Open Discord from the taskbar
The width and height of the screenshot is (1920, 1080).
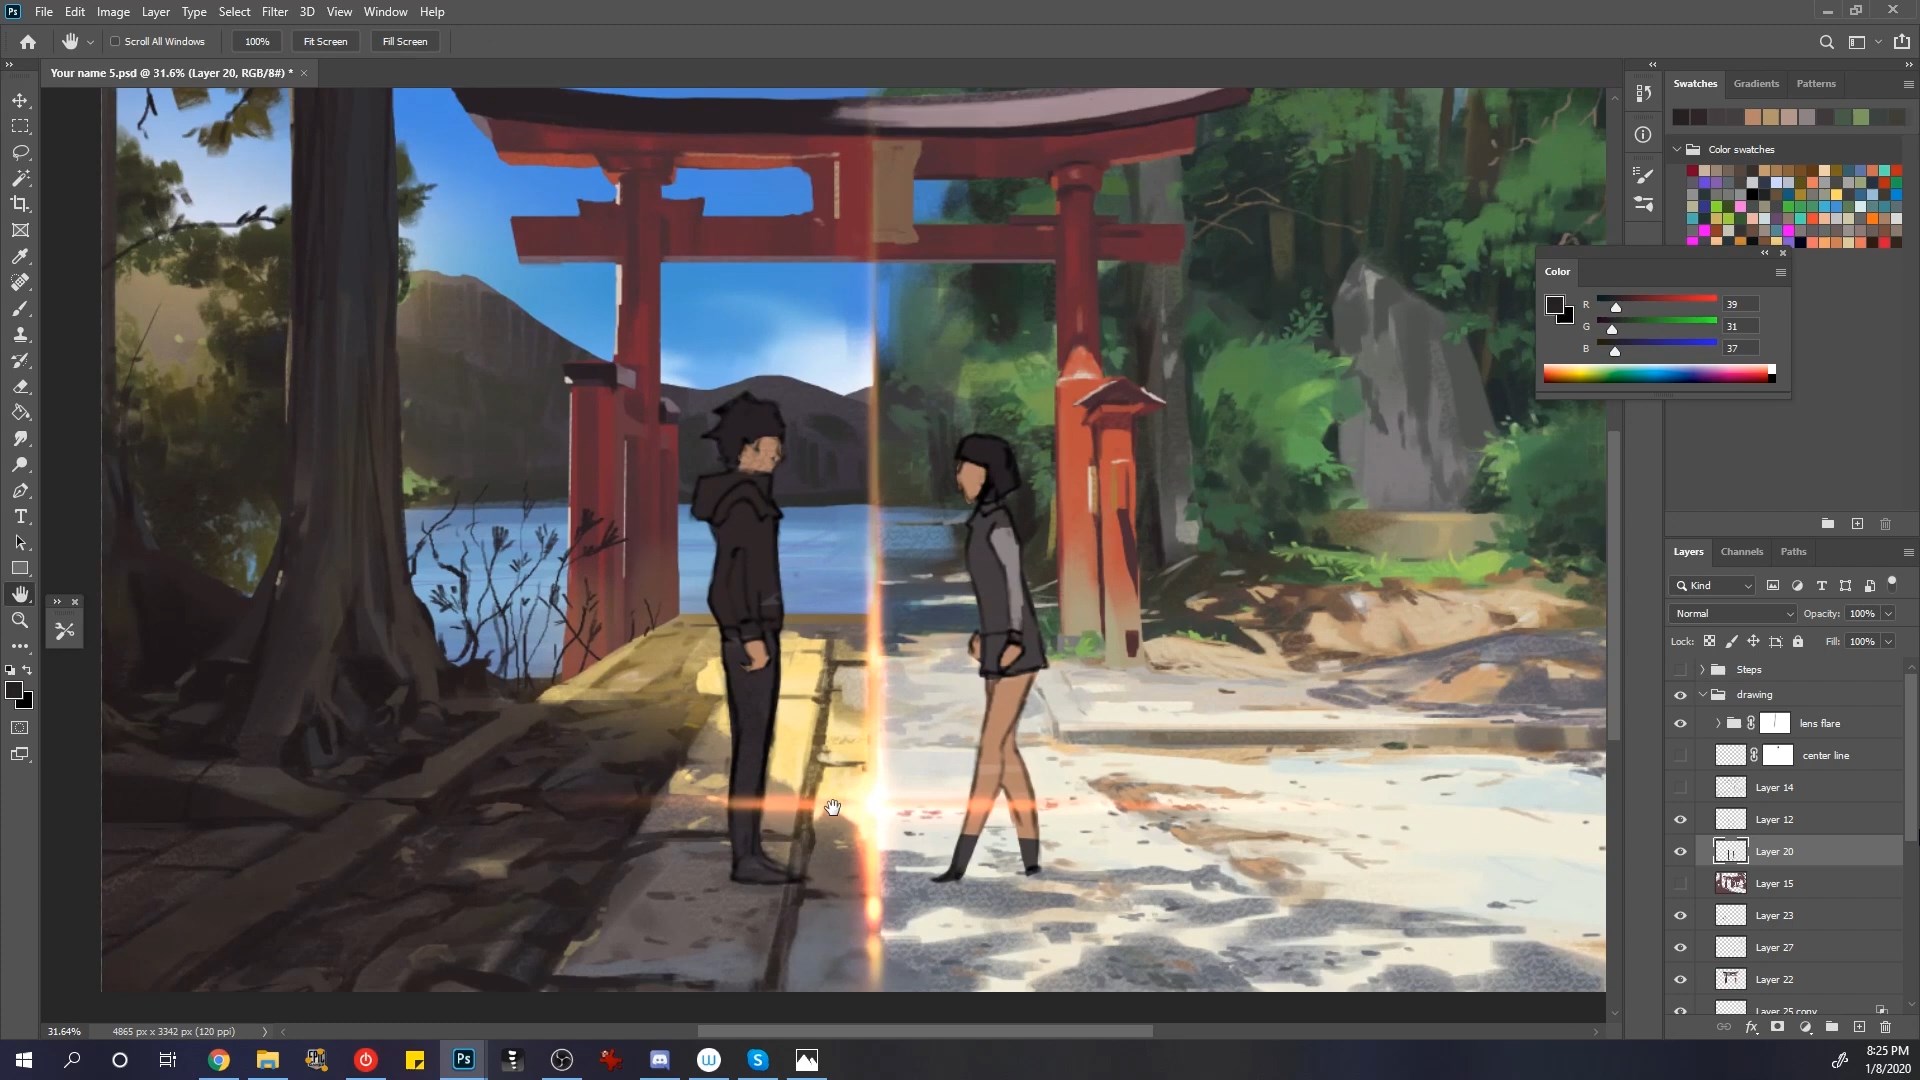pos(660,1060)
